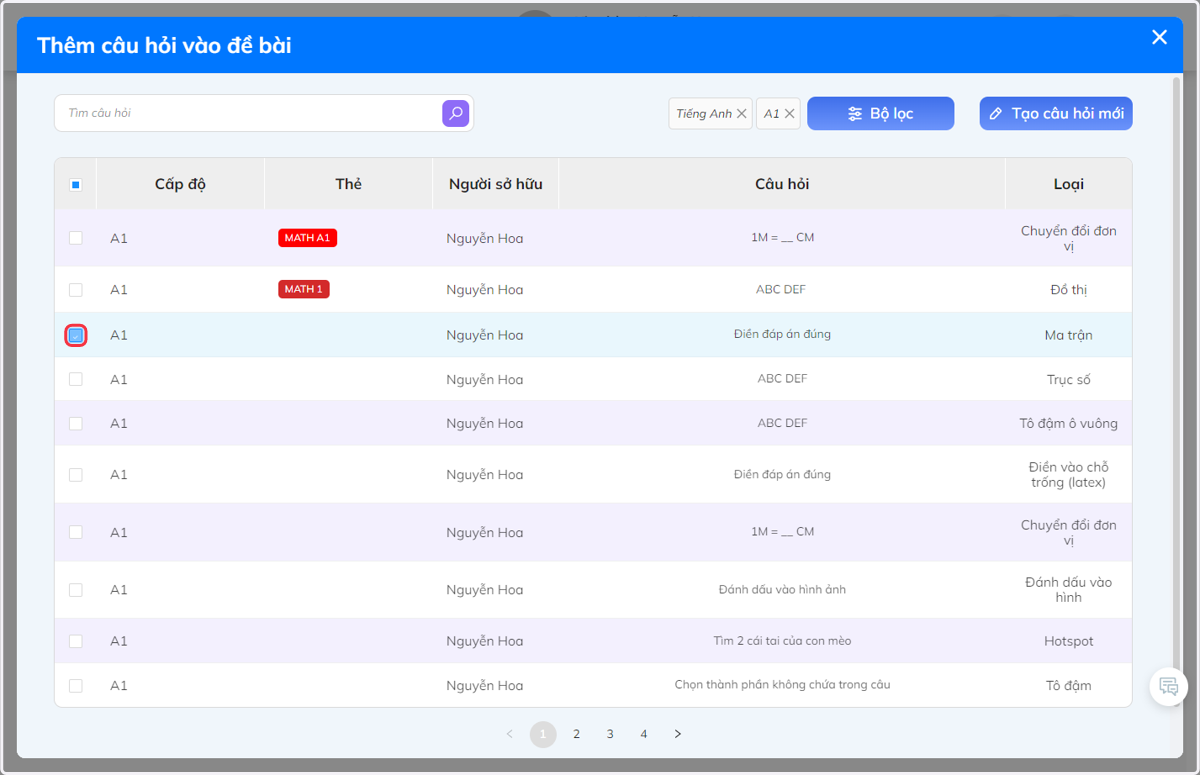Go to next page arrow
This screenshot has width=1200, height=775.
pos(677,734)
